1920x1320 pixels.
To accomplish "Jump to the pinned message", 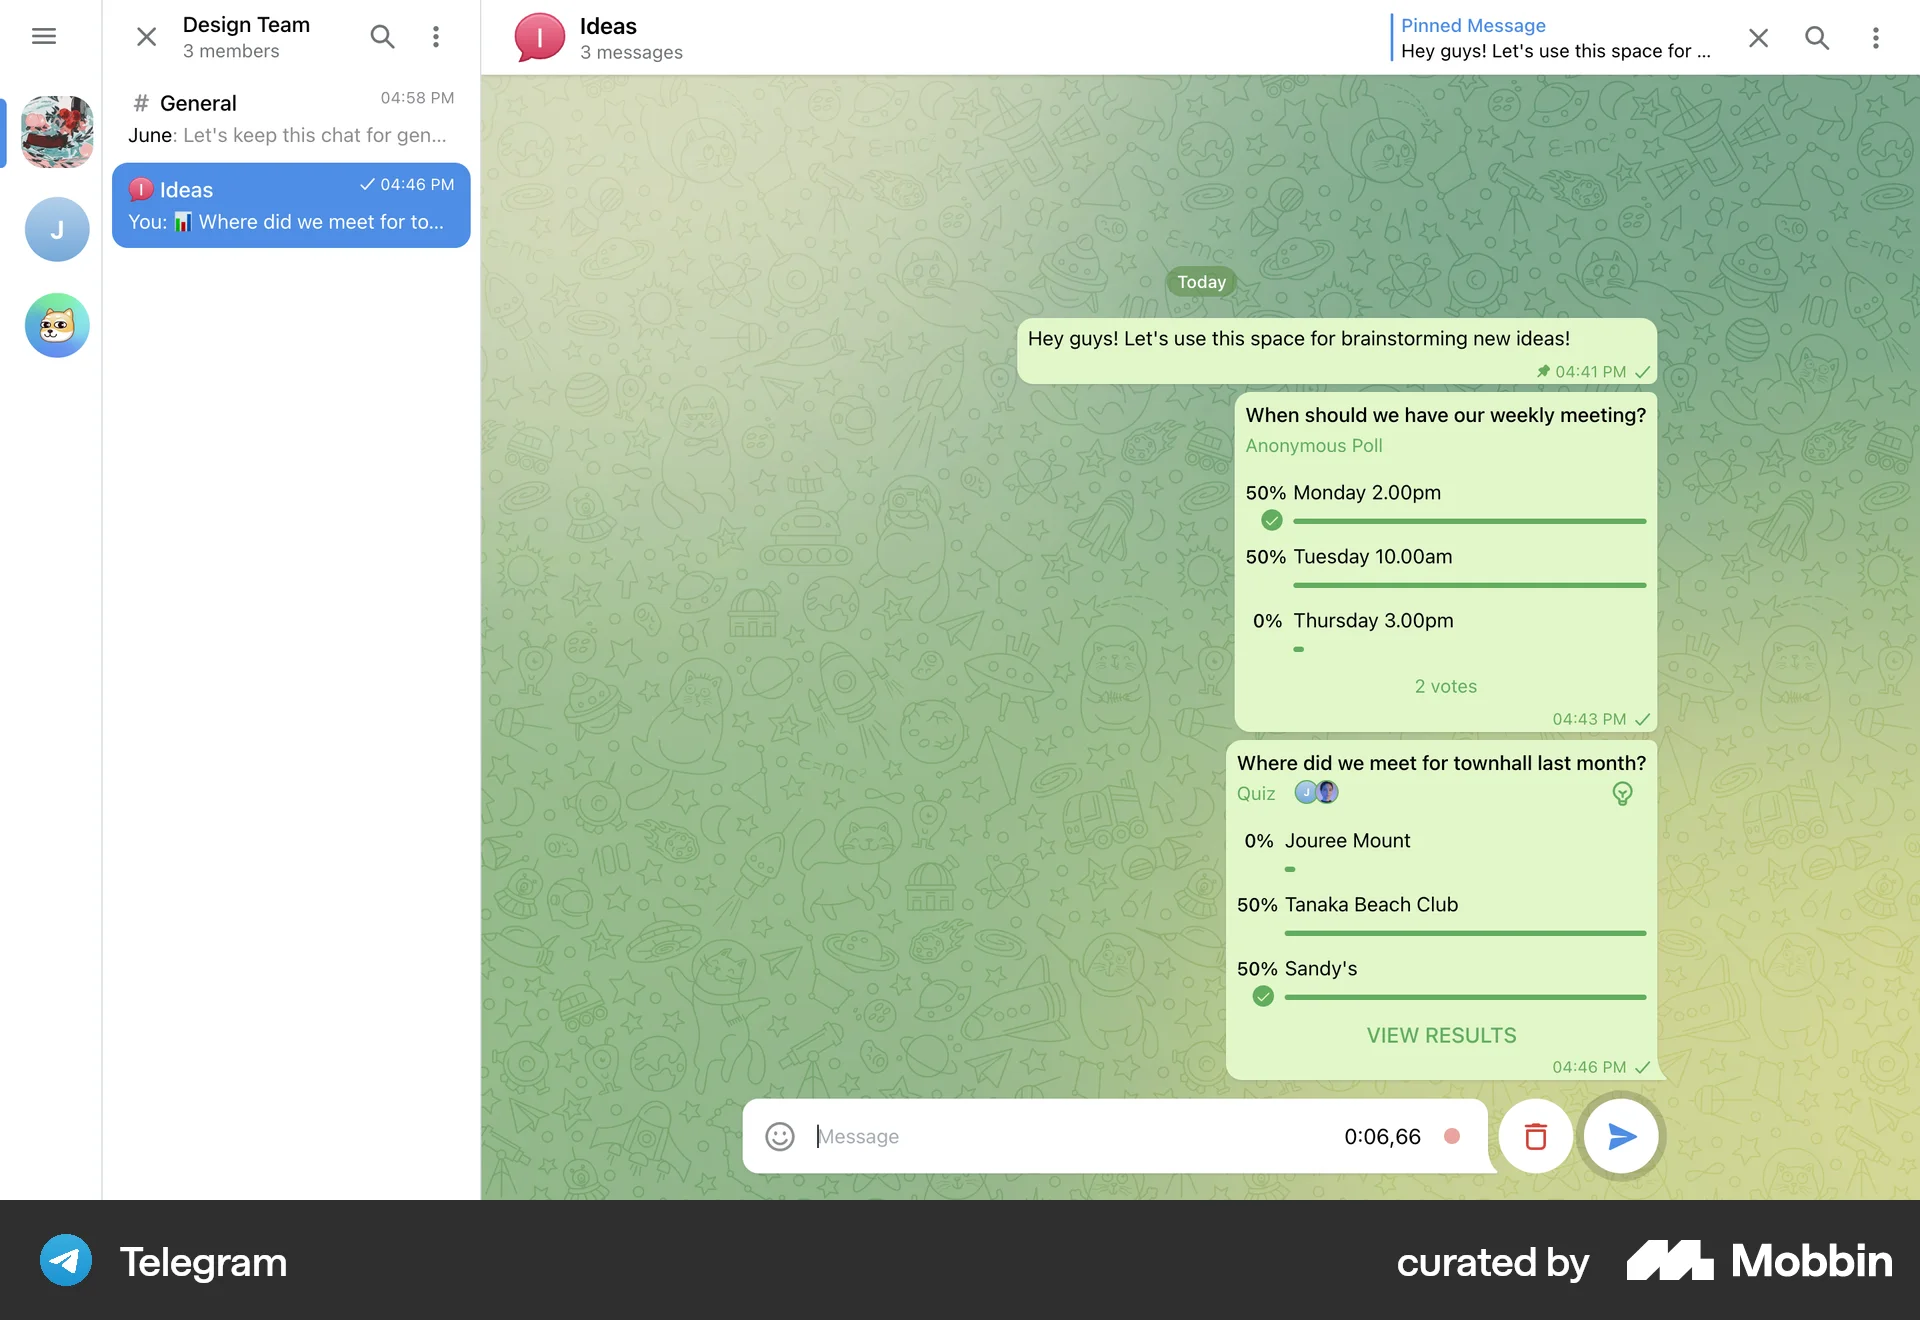I will (x=1556, y=38).
